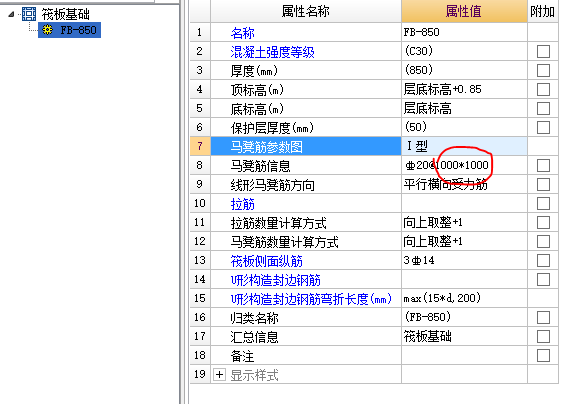Screen dimensions: 569x404
Task: Select row number 7 header
Action: [200, 146]
